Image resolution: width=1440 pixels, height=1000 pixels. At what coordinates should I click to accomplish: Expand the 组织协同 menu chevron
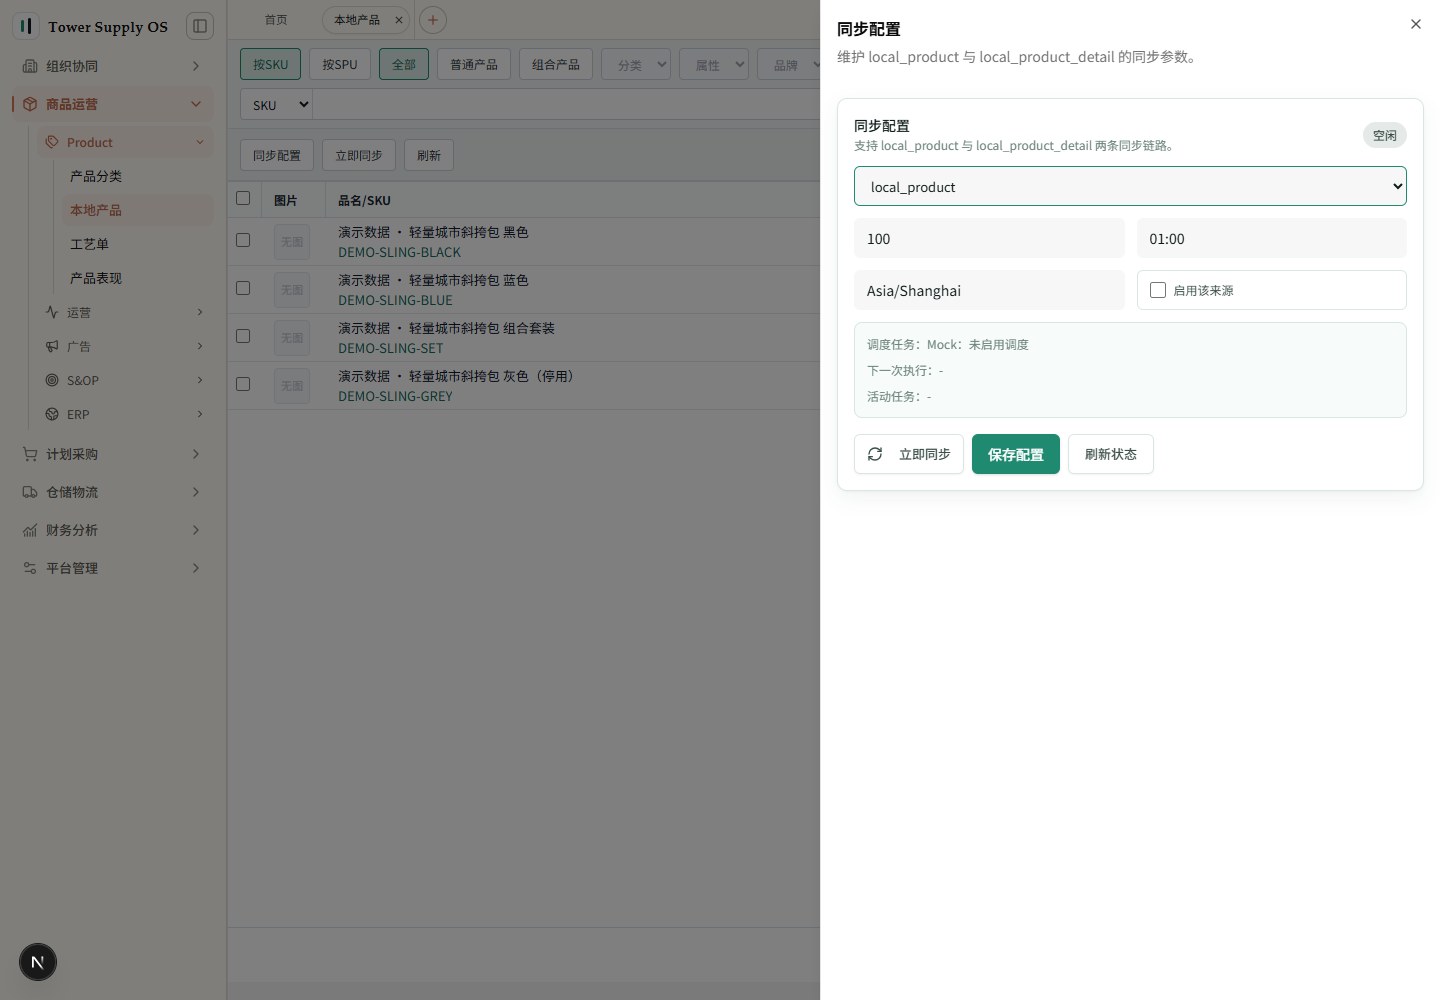(x=196, y=66)
